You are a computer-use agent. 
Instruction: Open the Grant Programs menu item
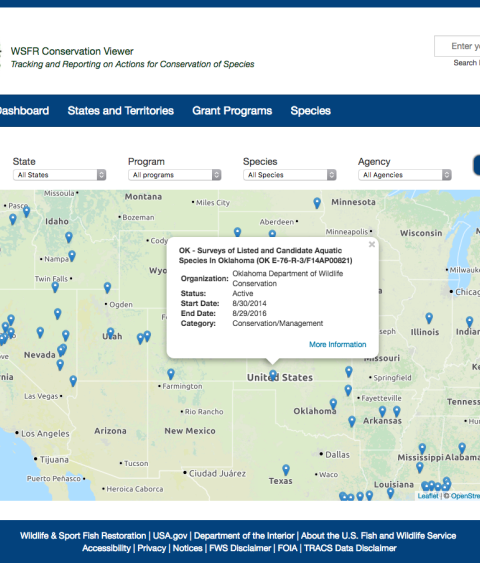pos(232,111)
